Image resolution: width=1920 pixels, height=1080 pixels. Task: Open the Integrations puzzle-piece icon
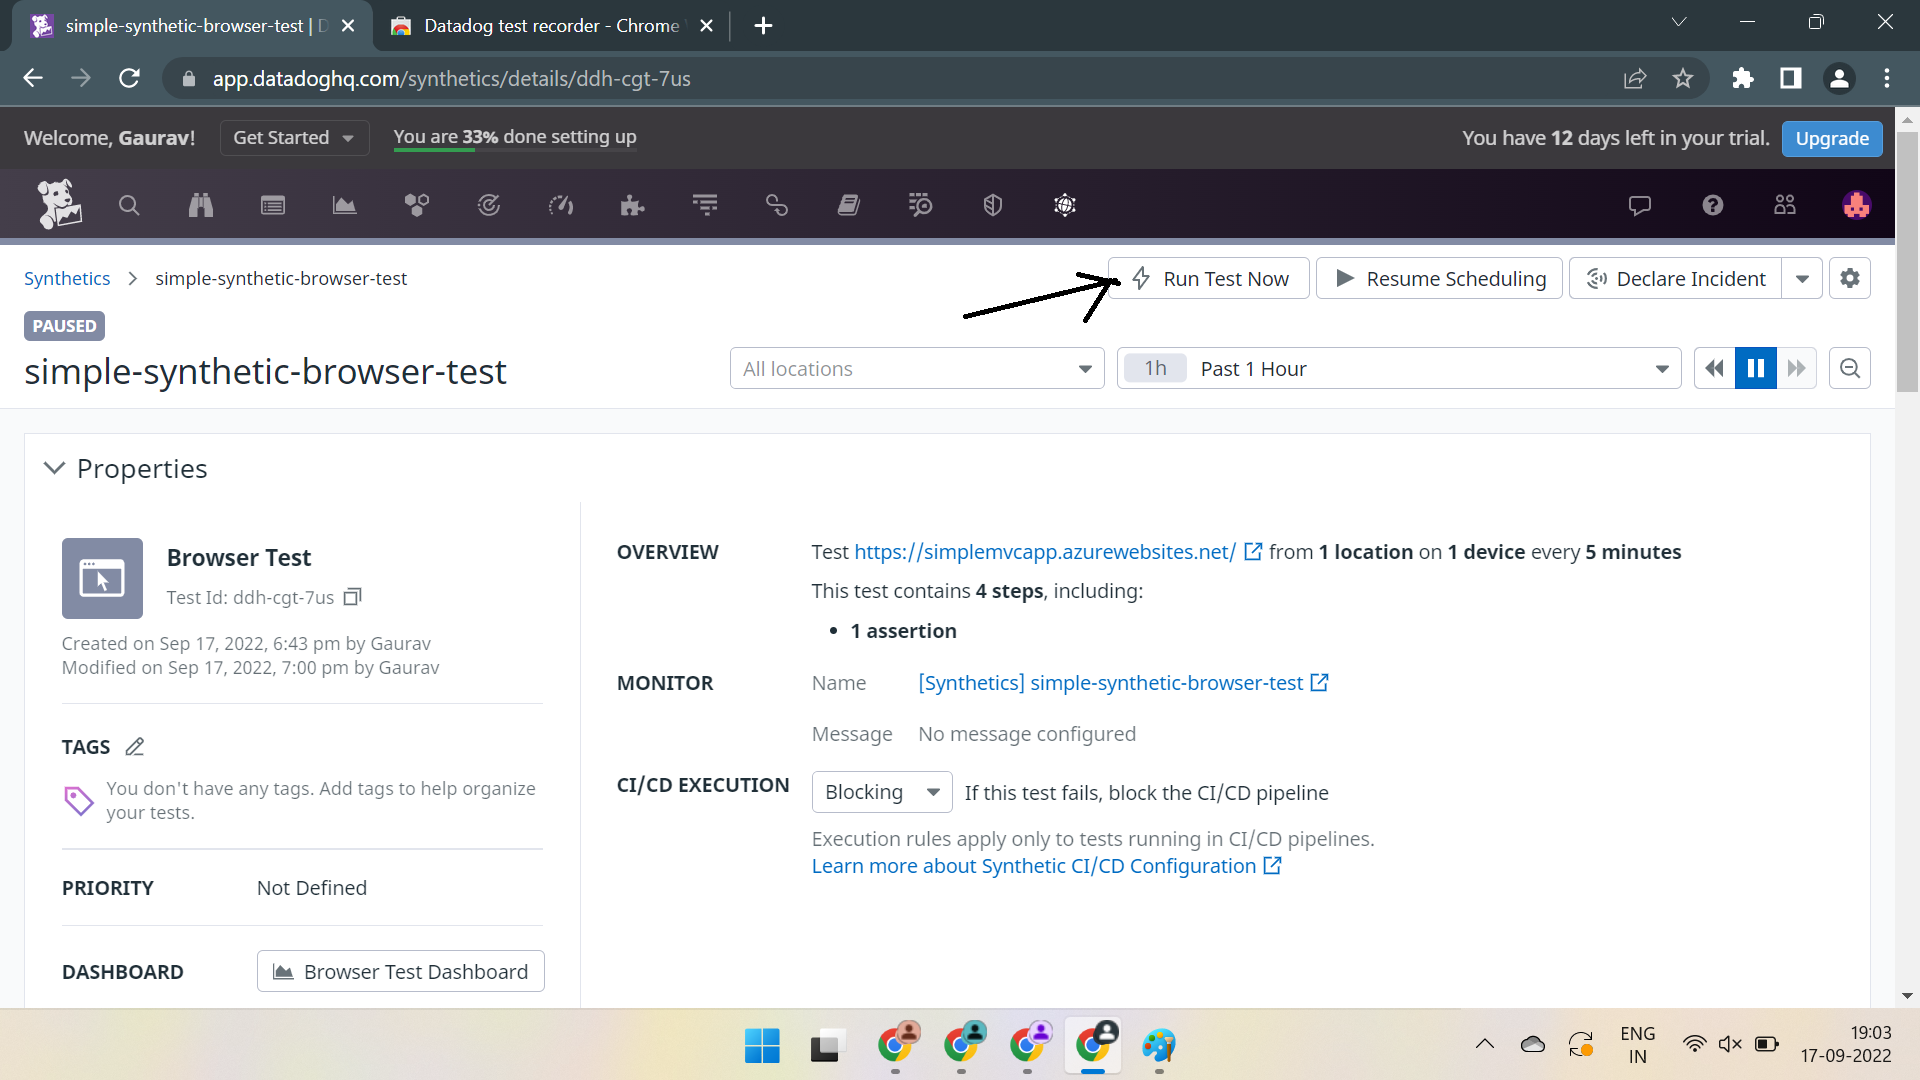click(x=633, y=205)
